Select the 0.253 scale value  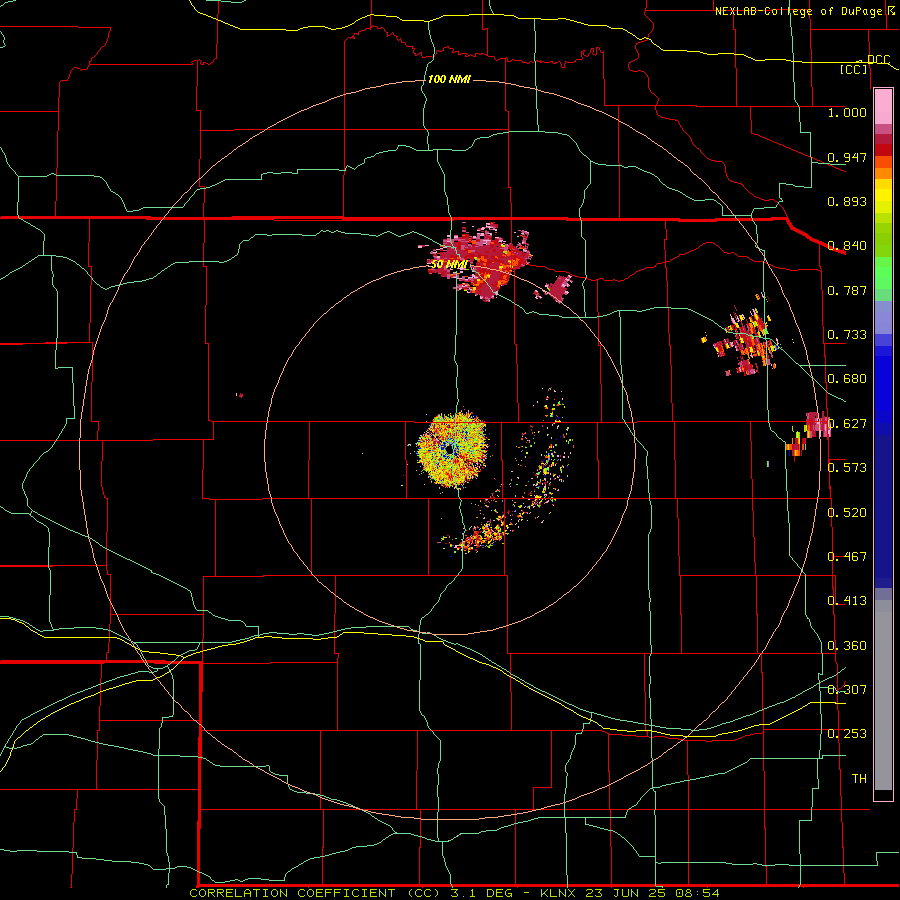(847, 734)
